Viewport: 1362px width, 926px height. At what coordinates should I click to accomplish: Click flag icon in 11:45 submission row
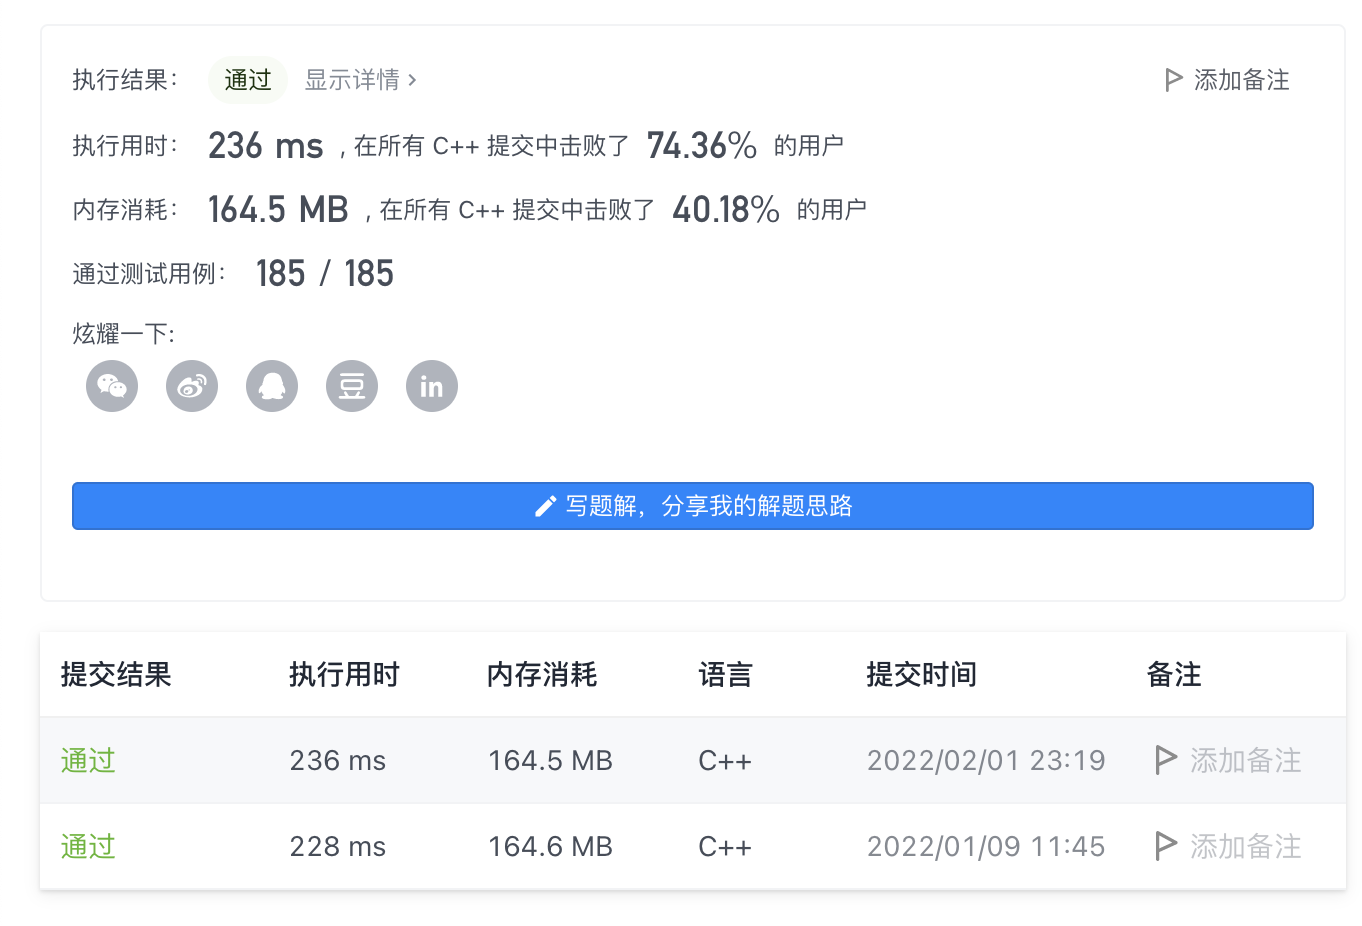1165,846
